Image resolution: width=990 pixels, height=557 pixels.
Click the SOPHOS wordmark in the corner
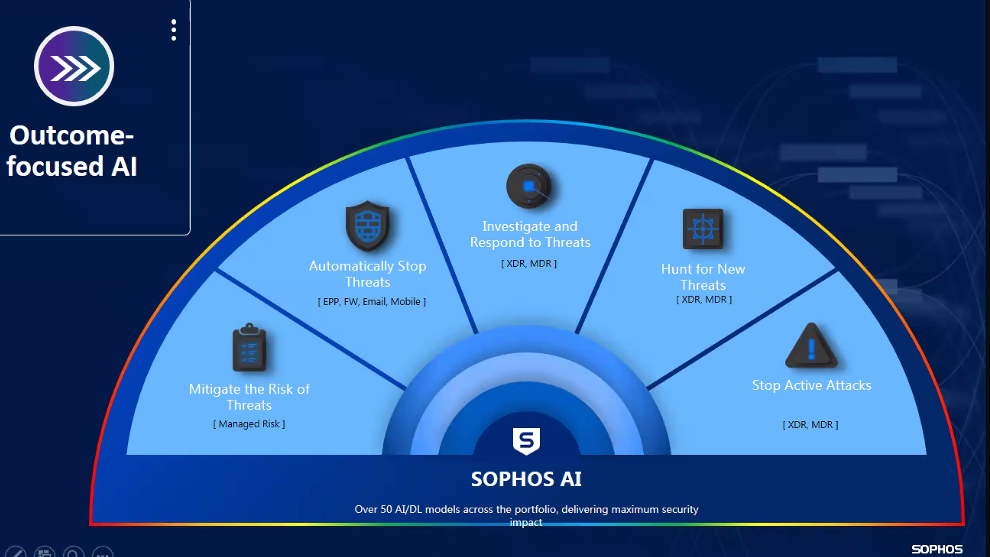pos(937,549)
